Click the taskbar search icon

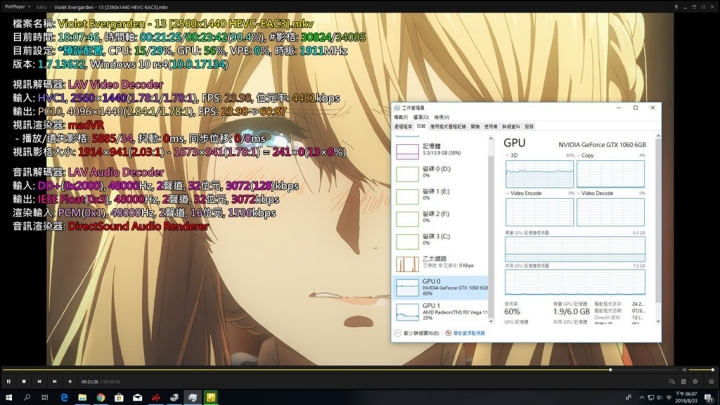tap(27, 397)
